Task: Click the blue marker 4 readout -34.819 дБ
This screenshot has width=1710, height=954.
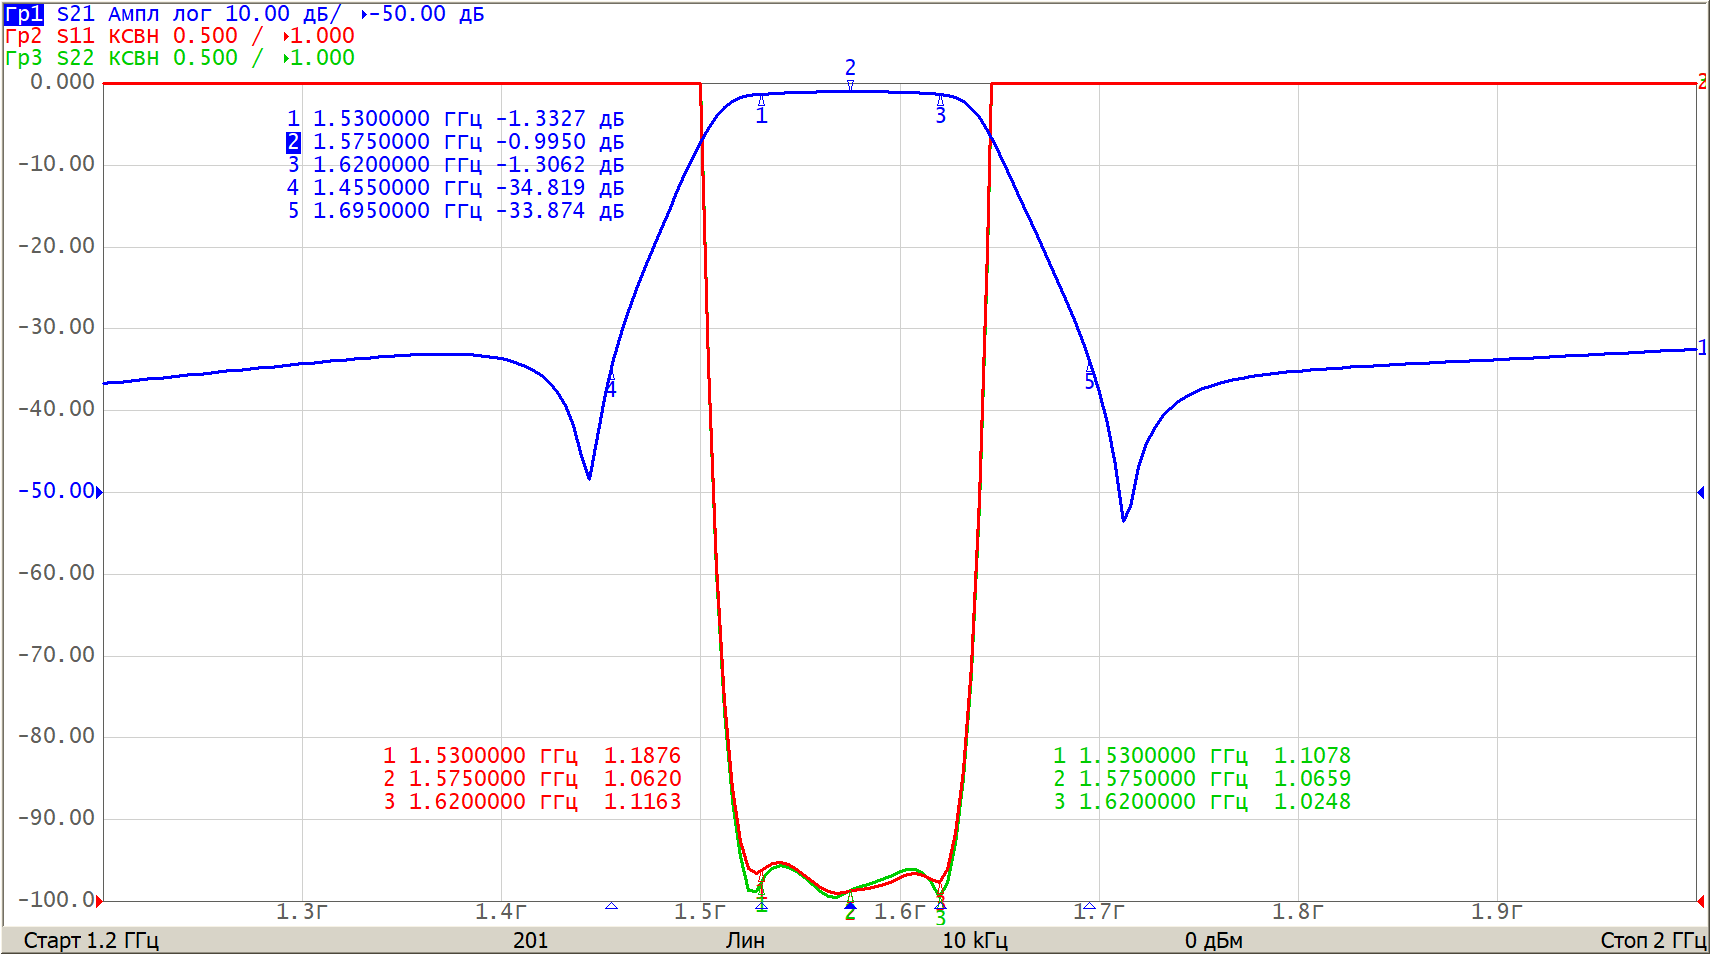Action: (x=560, y=188)
